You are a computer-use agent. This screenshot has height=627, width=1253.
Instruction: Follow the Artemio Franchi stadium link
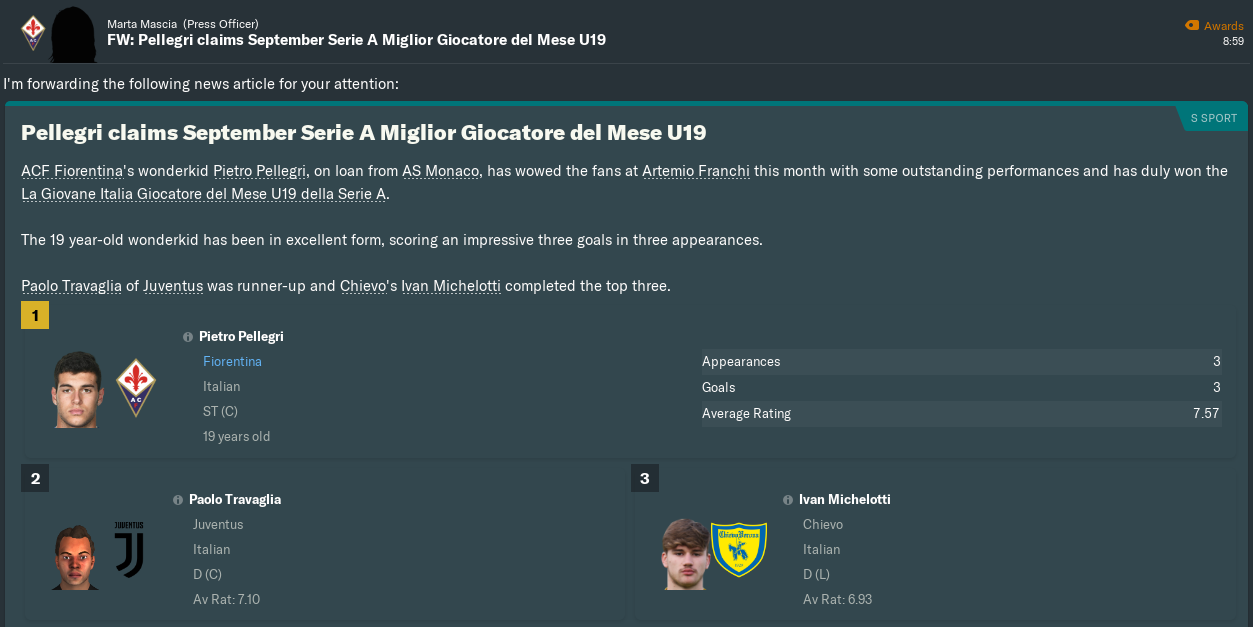click(695, 171)
